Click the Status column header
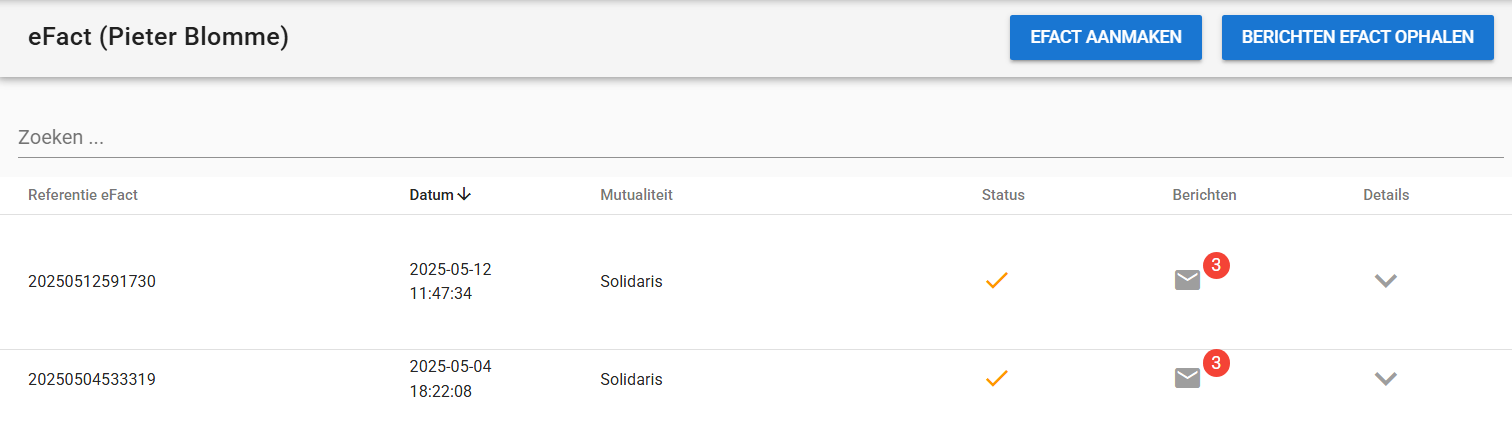Screen dimensions: 1512x447 point(1003,195)
